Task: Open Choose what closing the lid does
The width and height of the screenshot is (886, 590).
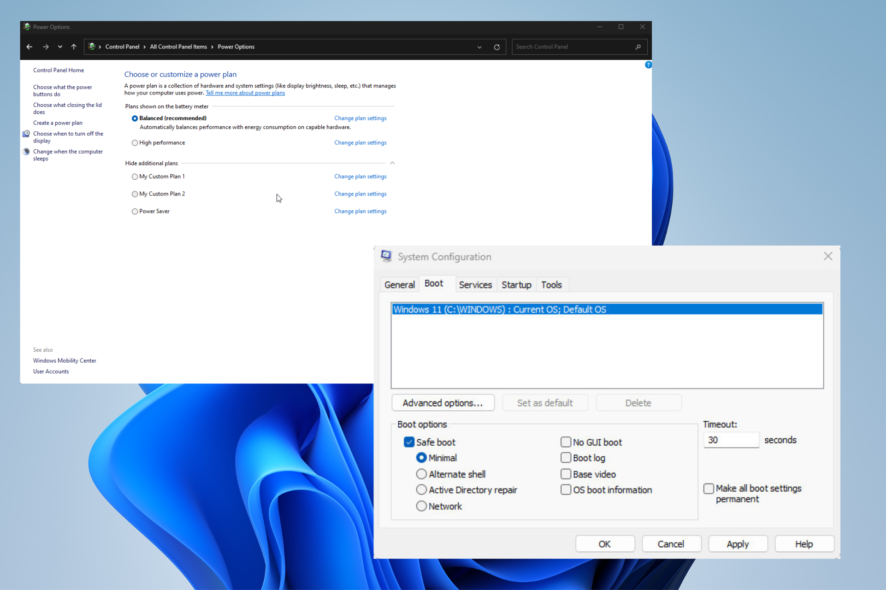Action: (67, 109)
